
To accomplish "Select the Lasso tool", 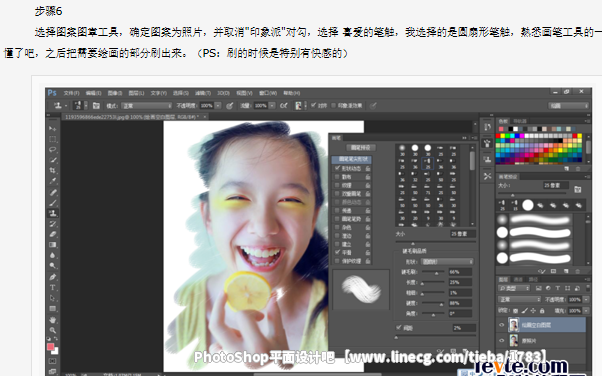I will click(53, 149).
